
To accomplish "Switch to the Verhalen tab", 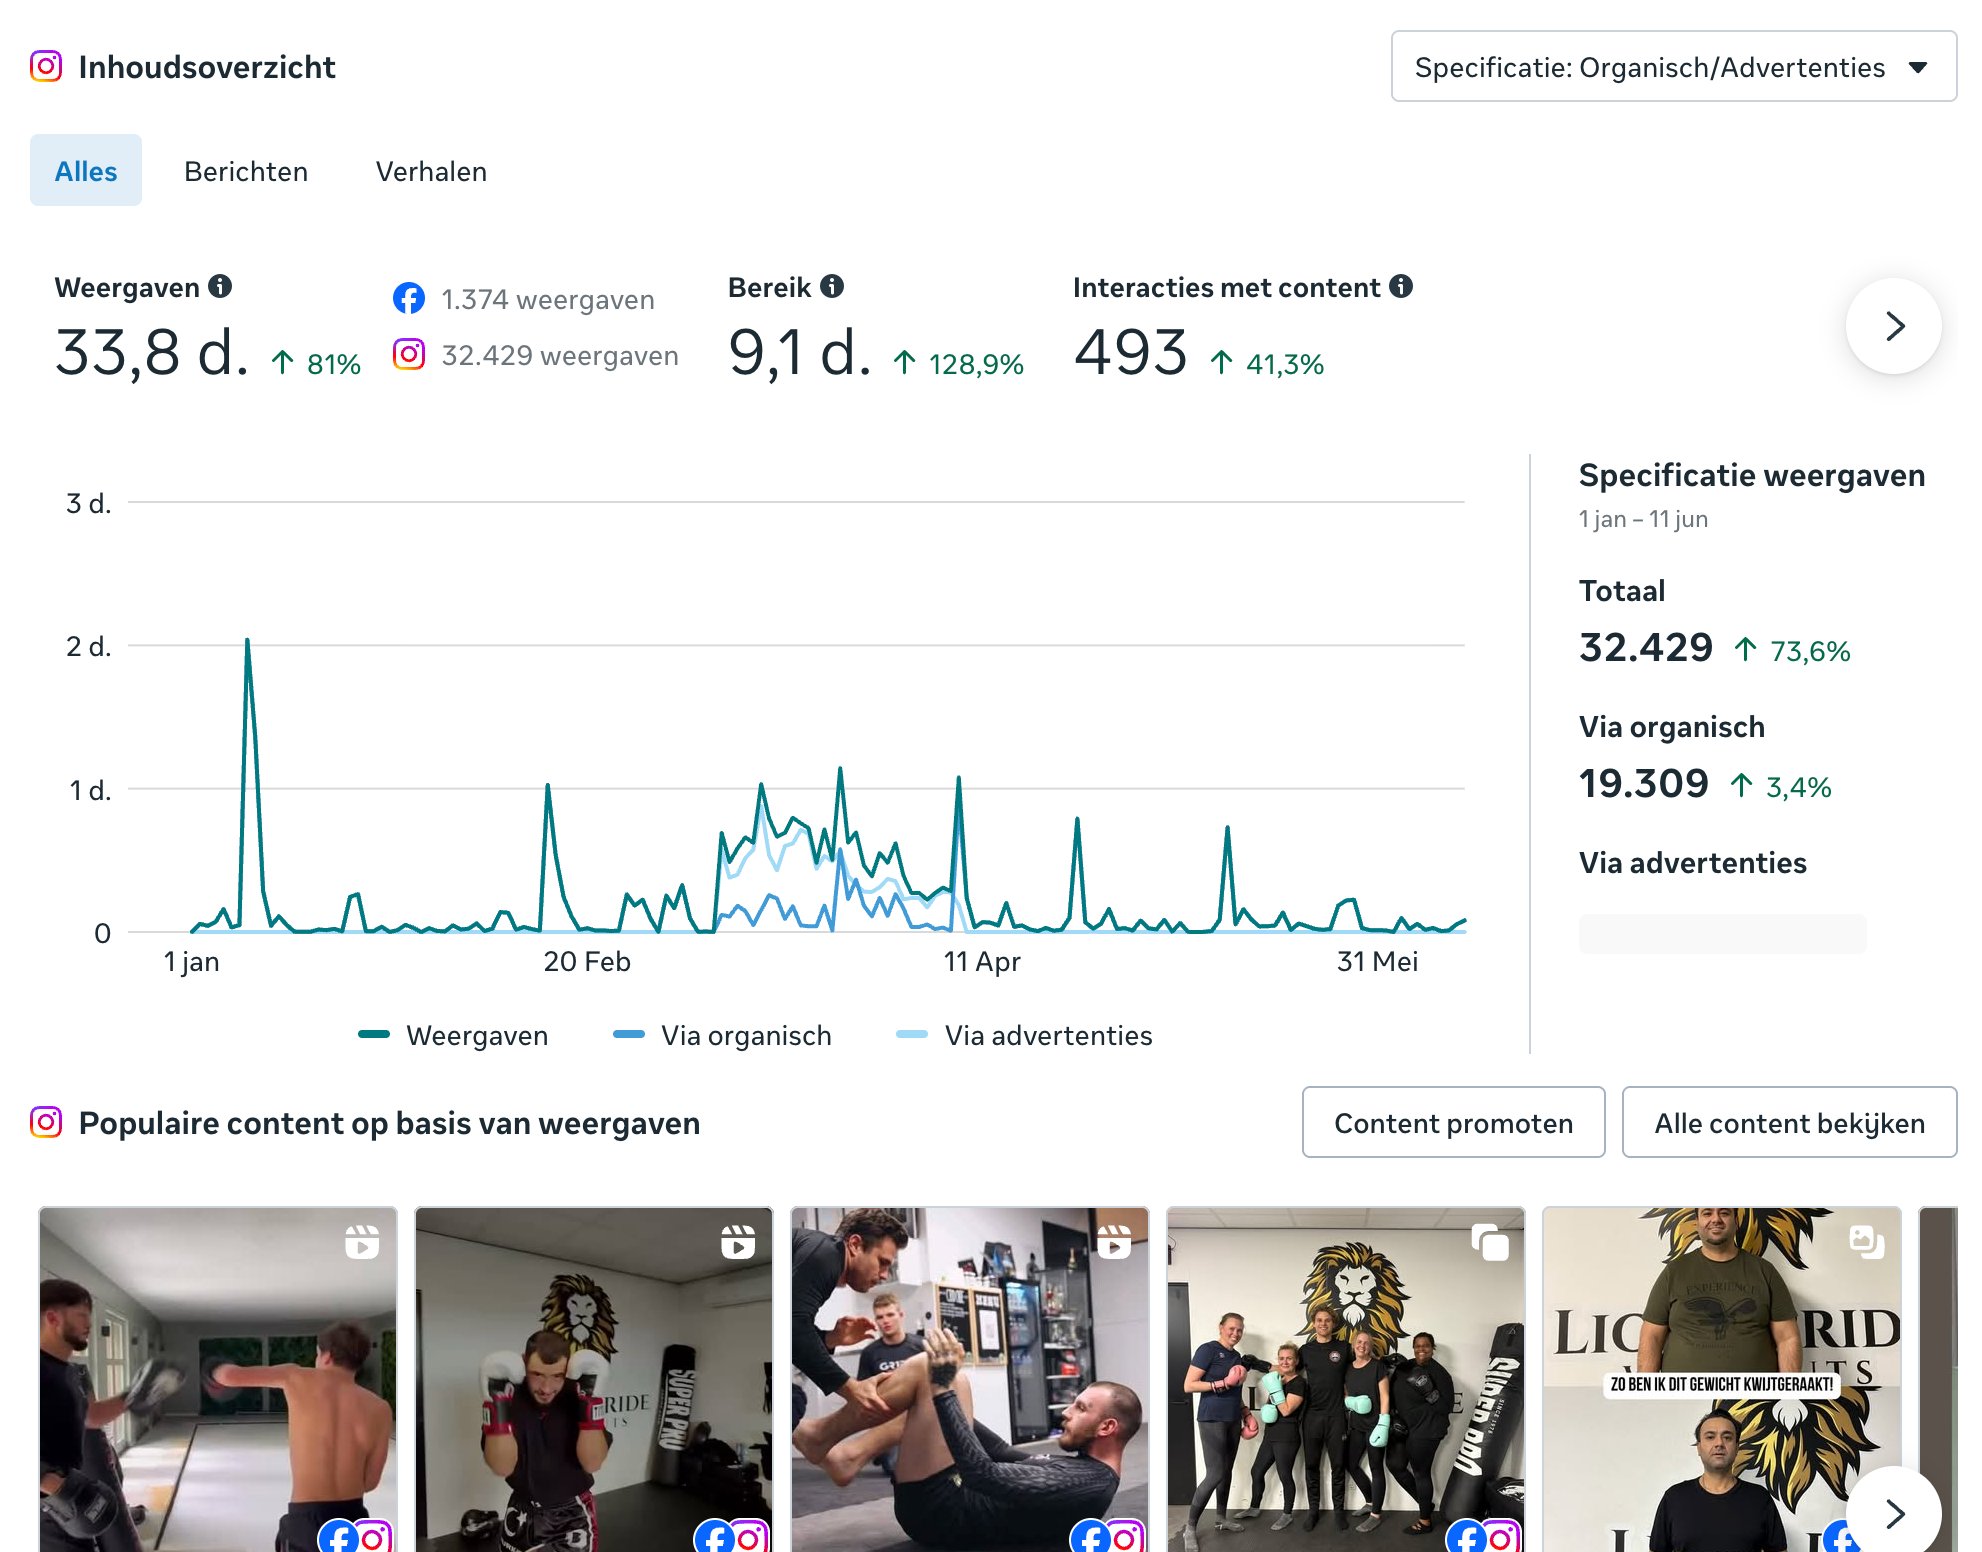I will coord(431,171).
